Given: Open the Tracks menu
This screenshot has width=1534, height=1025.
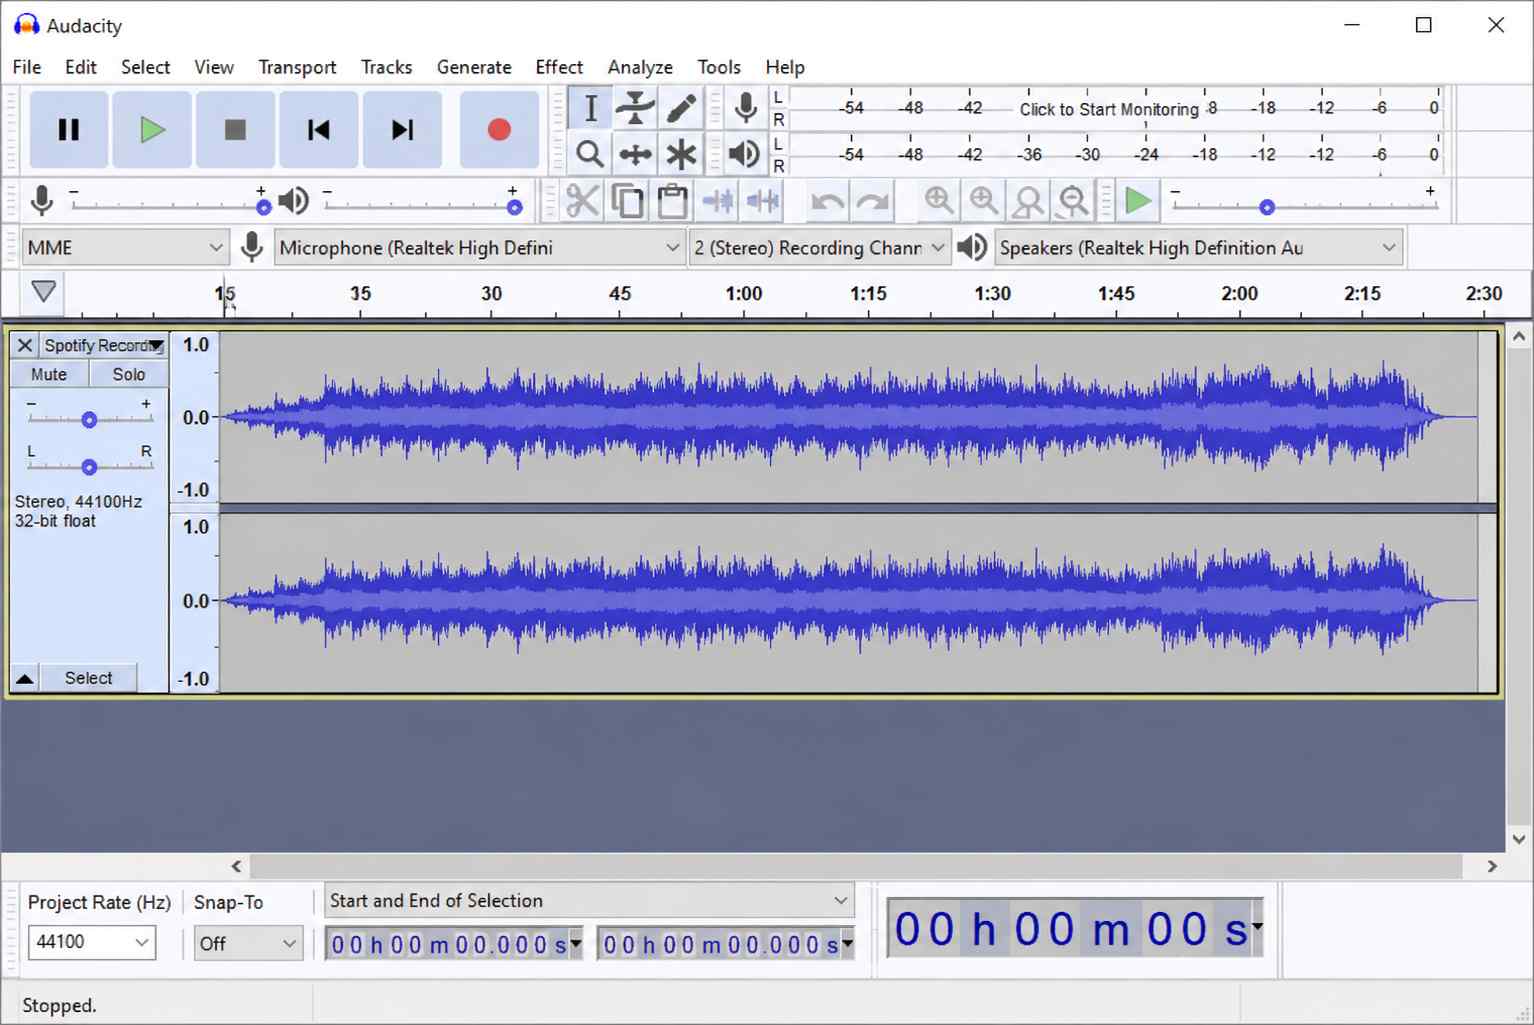Looking at the screenshot, I should 386,67.
